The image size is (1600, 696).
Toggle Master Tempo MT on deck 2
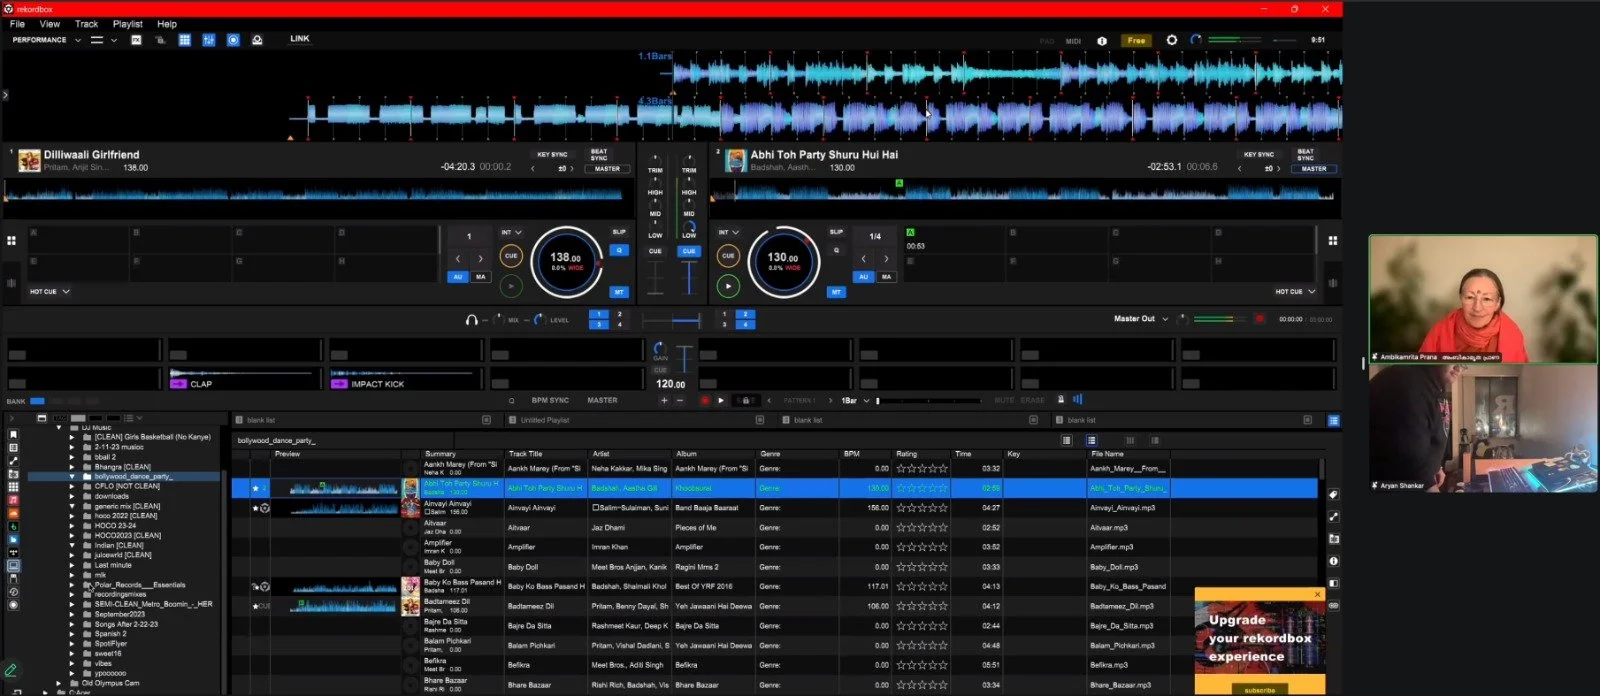coord(836,292)
